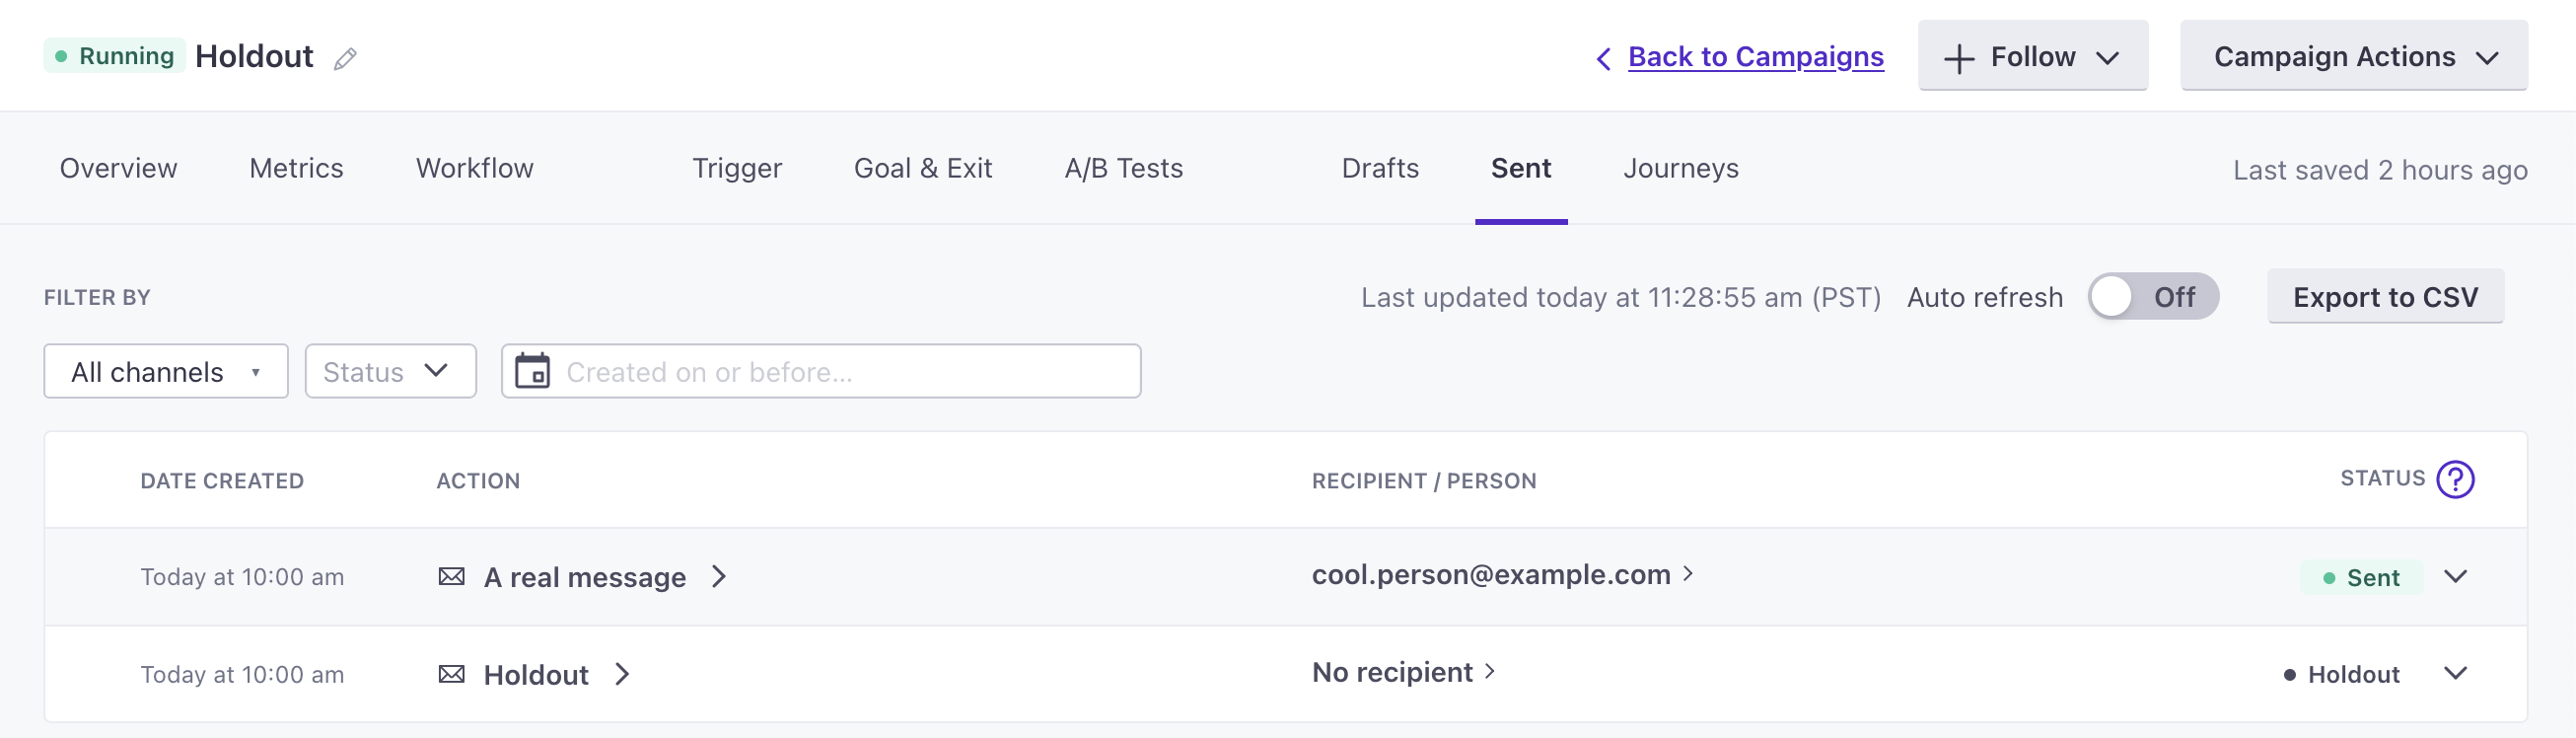Click the back arrow next to Back to Campaigns
The height and width of the screenshot is (738, 2576).
[x=1602, y=59]
